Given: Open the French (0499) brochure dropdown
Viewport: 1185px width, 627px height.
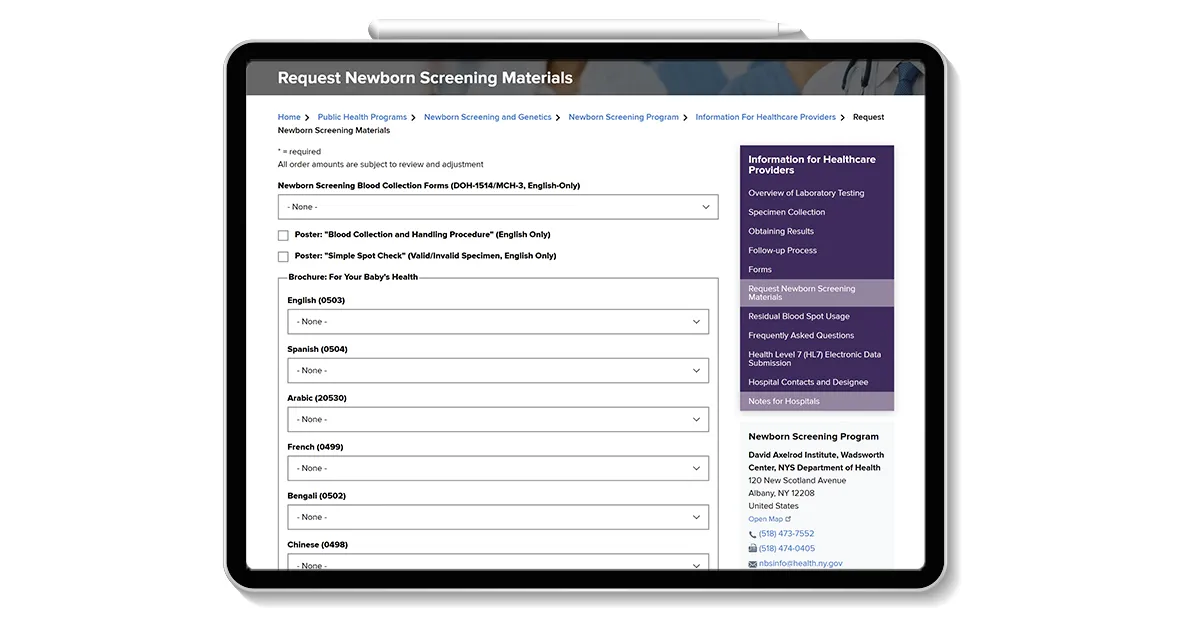Looking at the screenshot, I should (x=497, y=469).
